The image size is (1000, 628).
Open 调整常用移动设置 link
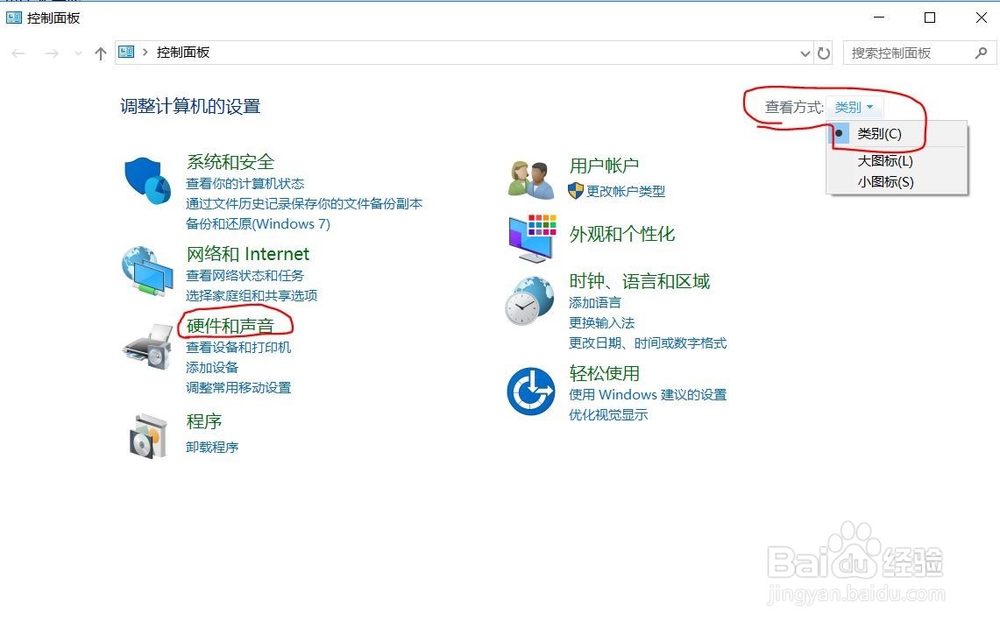tap(239, 388)
